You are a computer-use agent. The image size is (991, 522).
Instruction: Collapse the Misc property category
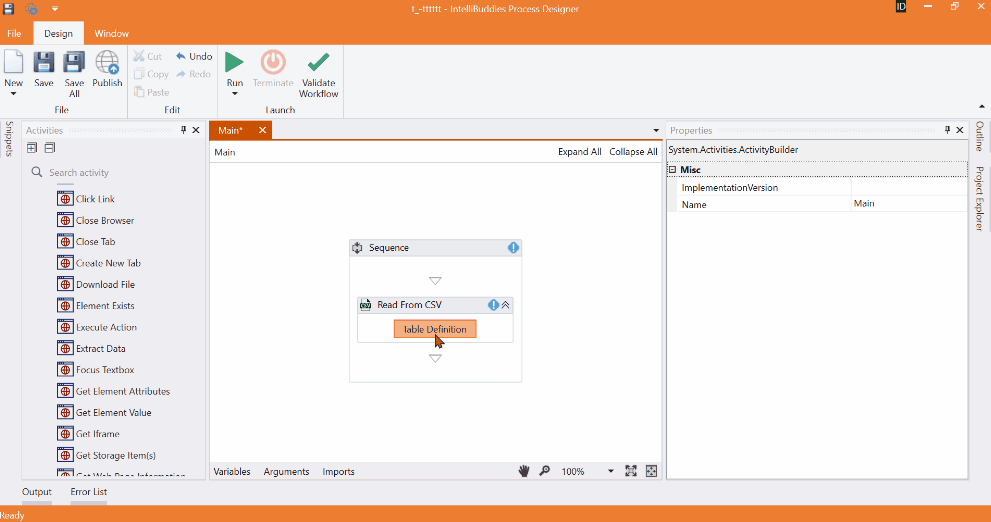[x=672, y=169]
